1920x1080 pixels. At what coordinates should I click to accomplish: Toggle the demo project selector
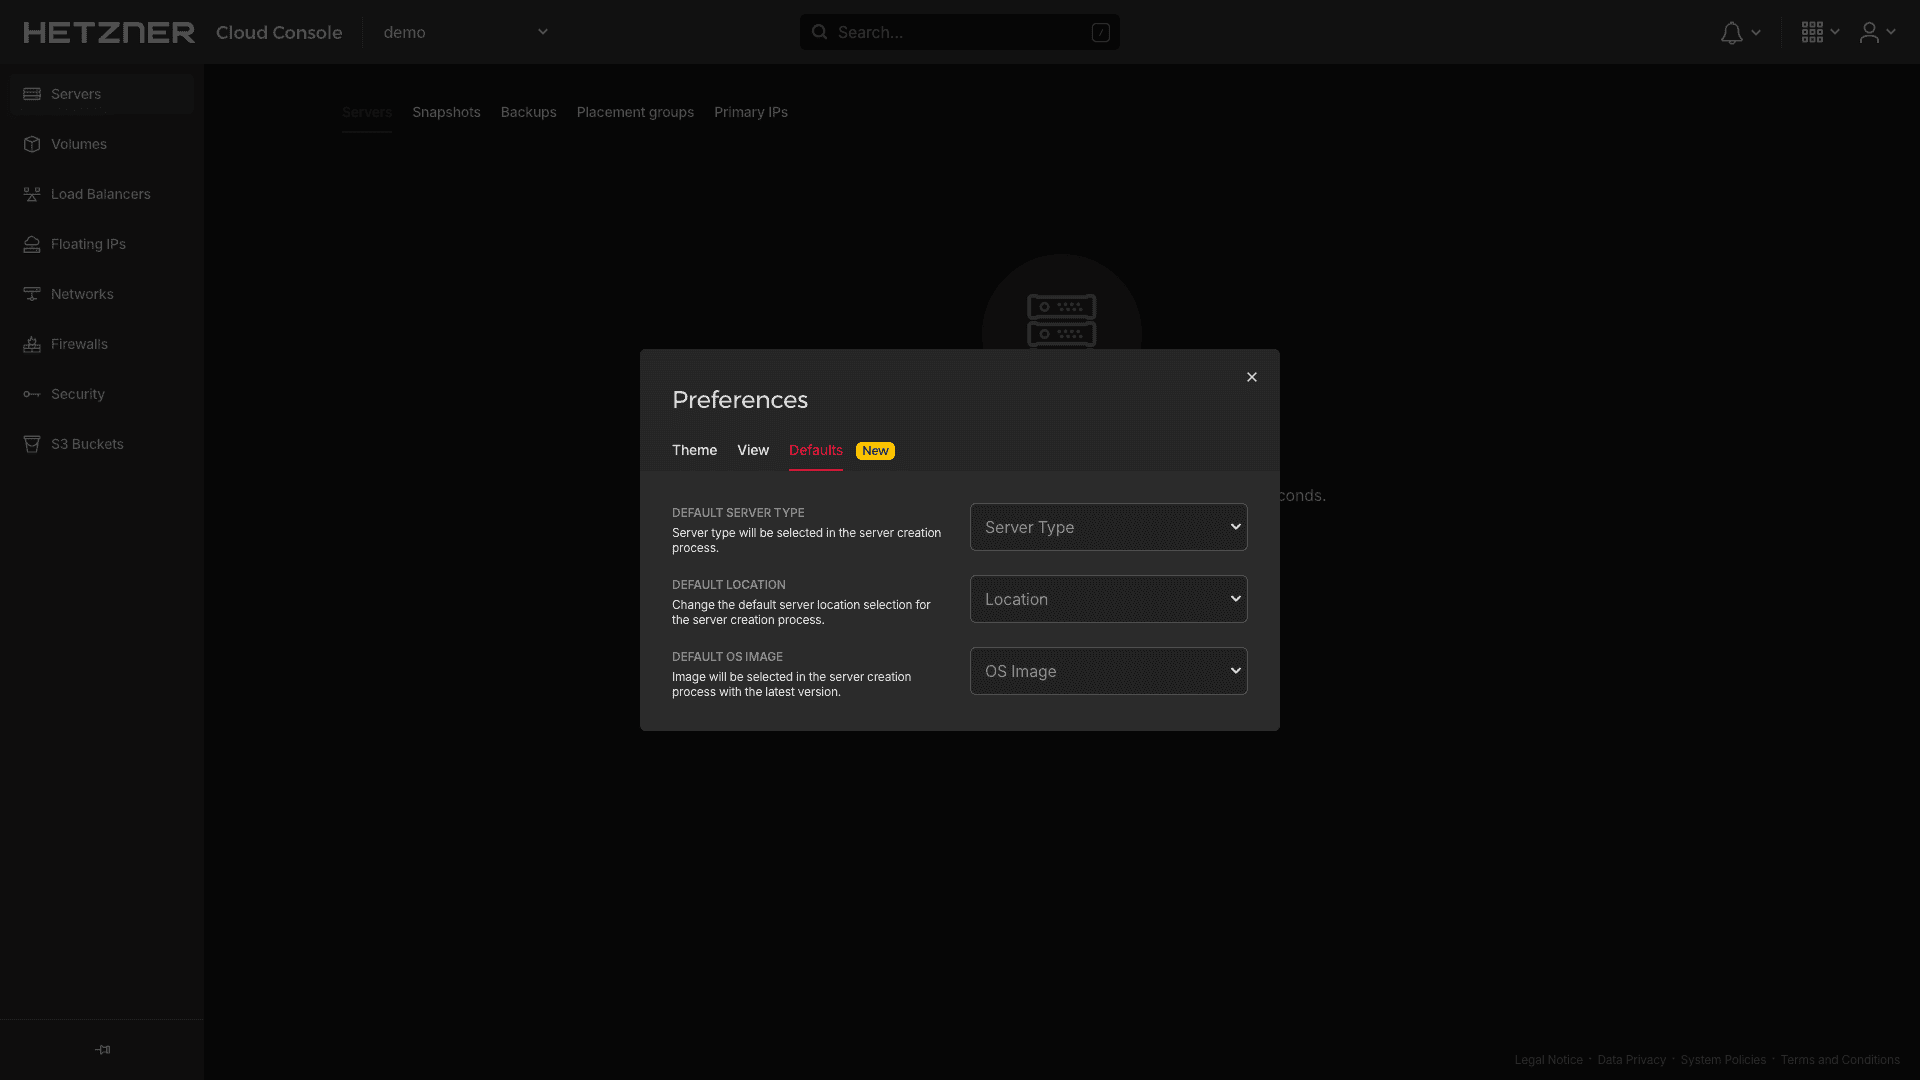pos(467,32)
